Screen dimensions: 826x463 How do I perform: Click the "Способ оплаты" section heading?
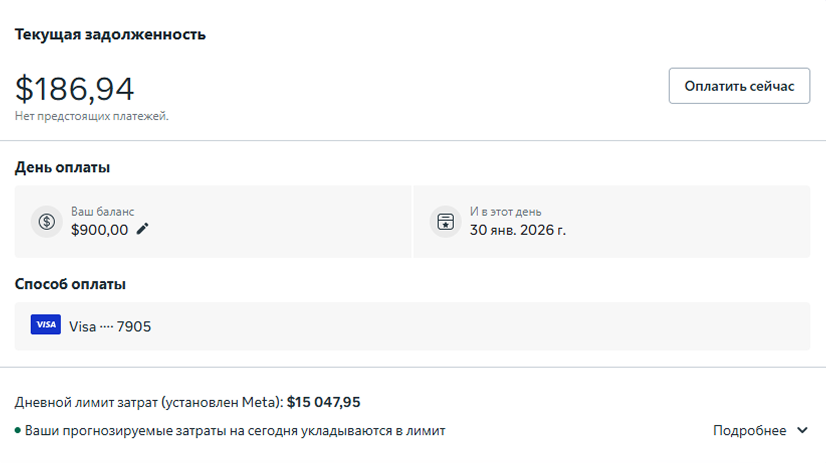70,284
